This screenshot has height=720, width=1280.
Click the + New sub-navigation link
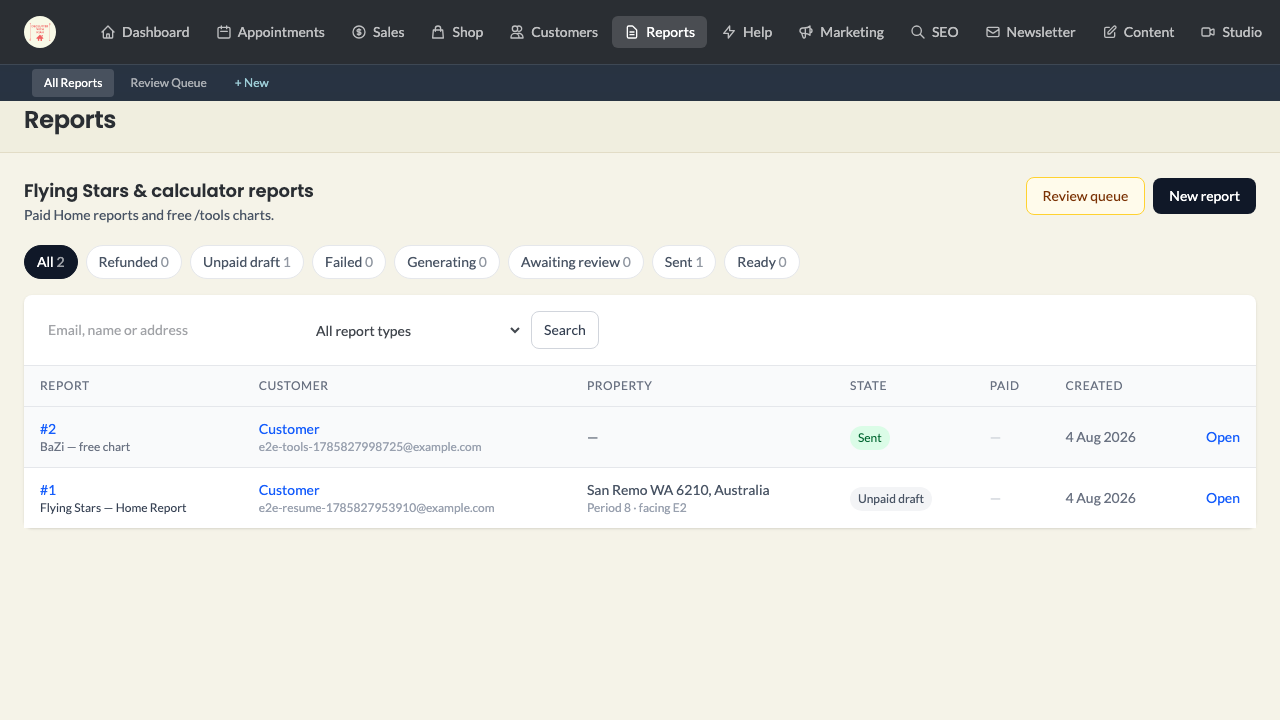point(252,83)
